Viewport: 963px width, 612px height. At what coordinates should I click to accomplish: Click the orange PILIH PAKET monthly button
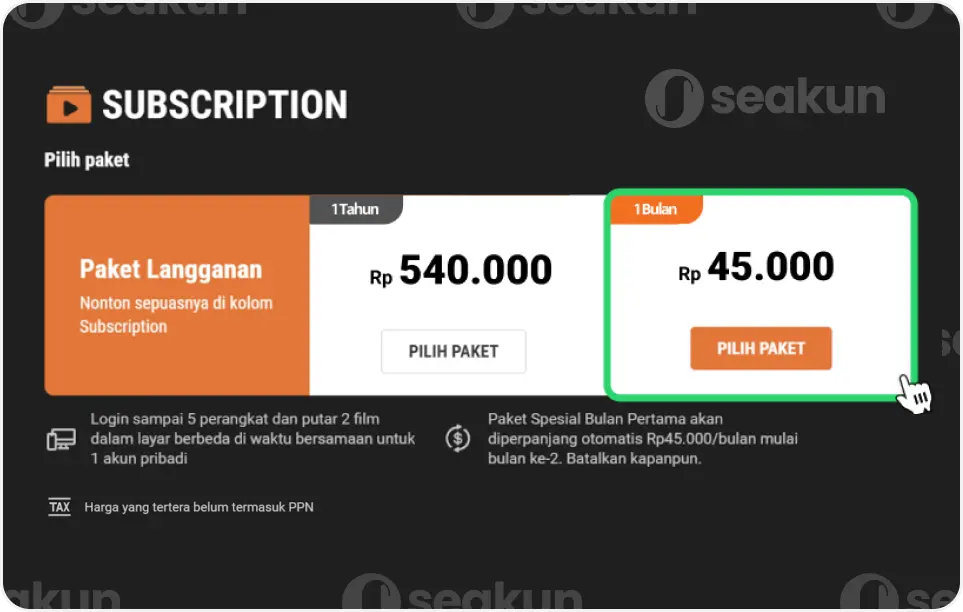(x=761, y=348)
